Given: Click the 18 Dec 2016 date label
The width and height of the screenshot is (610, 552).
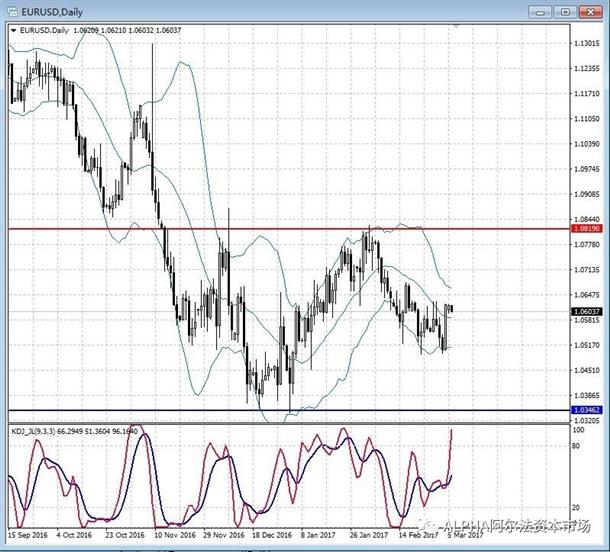Looking at the screenshot, I should click(x=272, y=535).
